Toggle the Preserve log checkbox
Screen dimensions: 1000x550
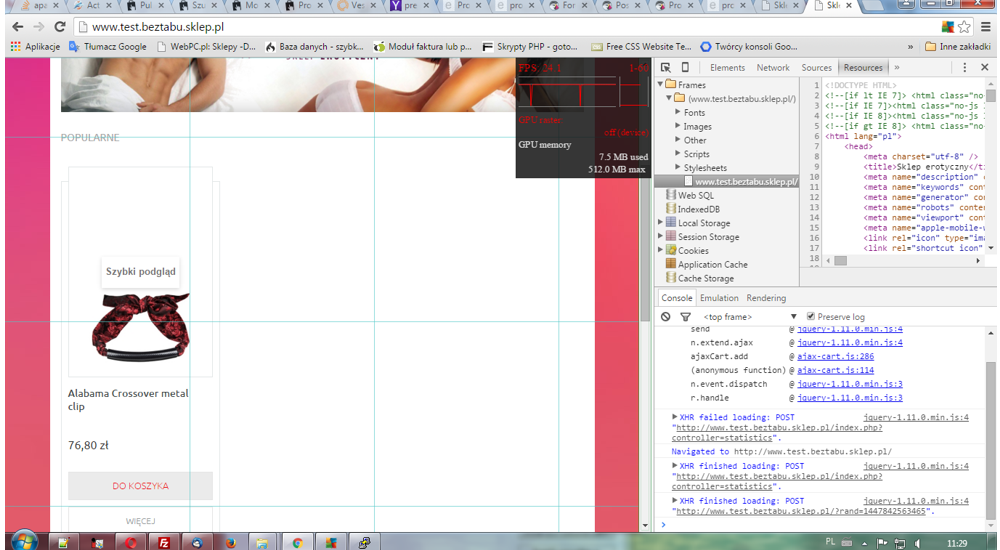click(x=811, y=316)
